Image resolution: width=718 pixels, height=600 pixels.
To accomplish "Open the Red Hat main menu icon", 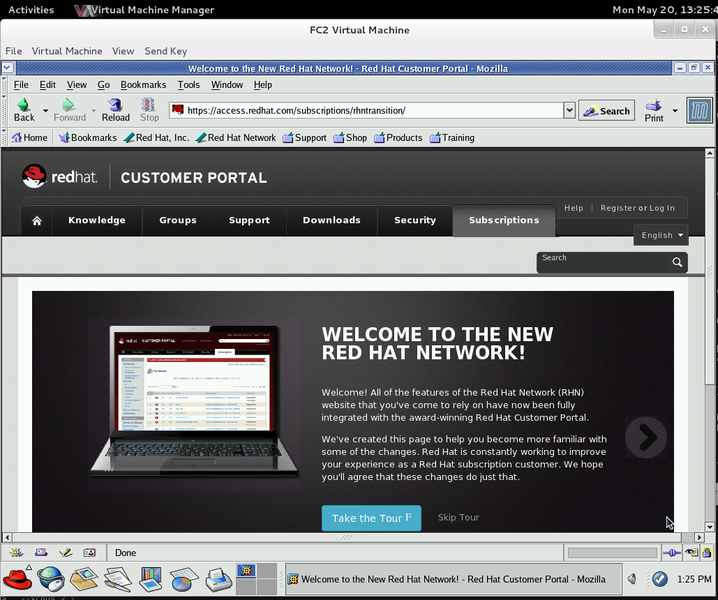I will pos(17,578).
